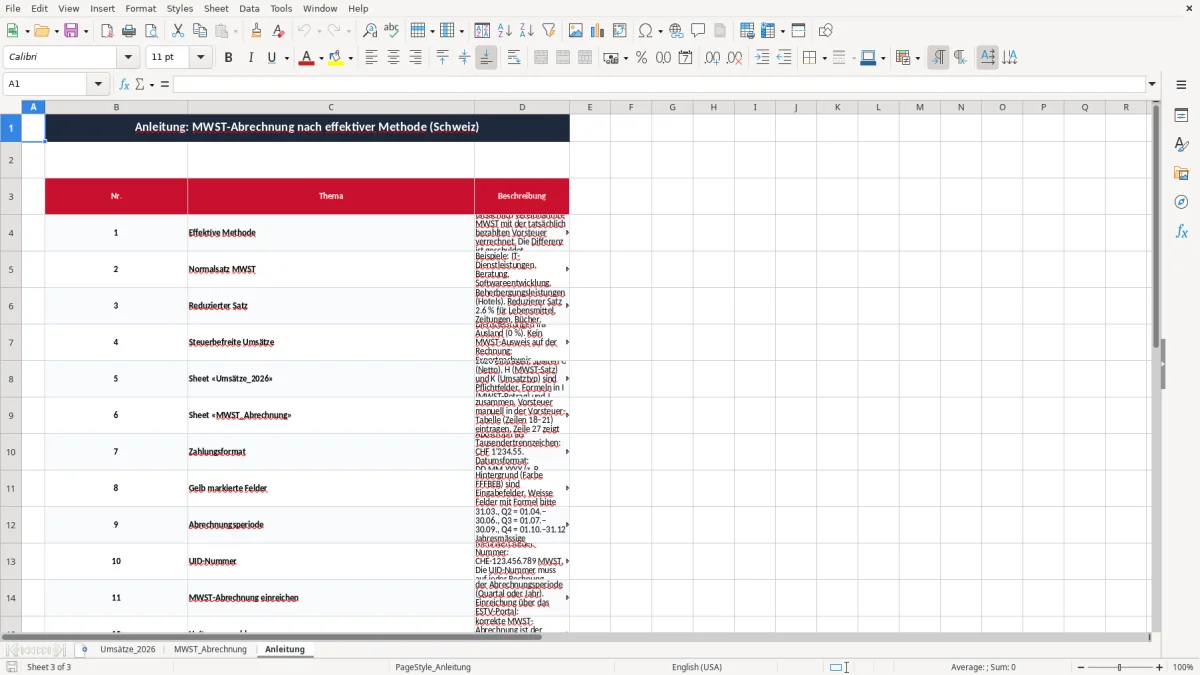The image size is (1200, 675).
Task: Toggle AutoFilter funnel icon
Action: pos(548,31)
